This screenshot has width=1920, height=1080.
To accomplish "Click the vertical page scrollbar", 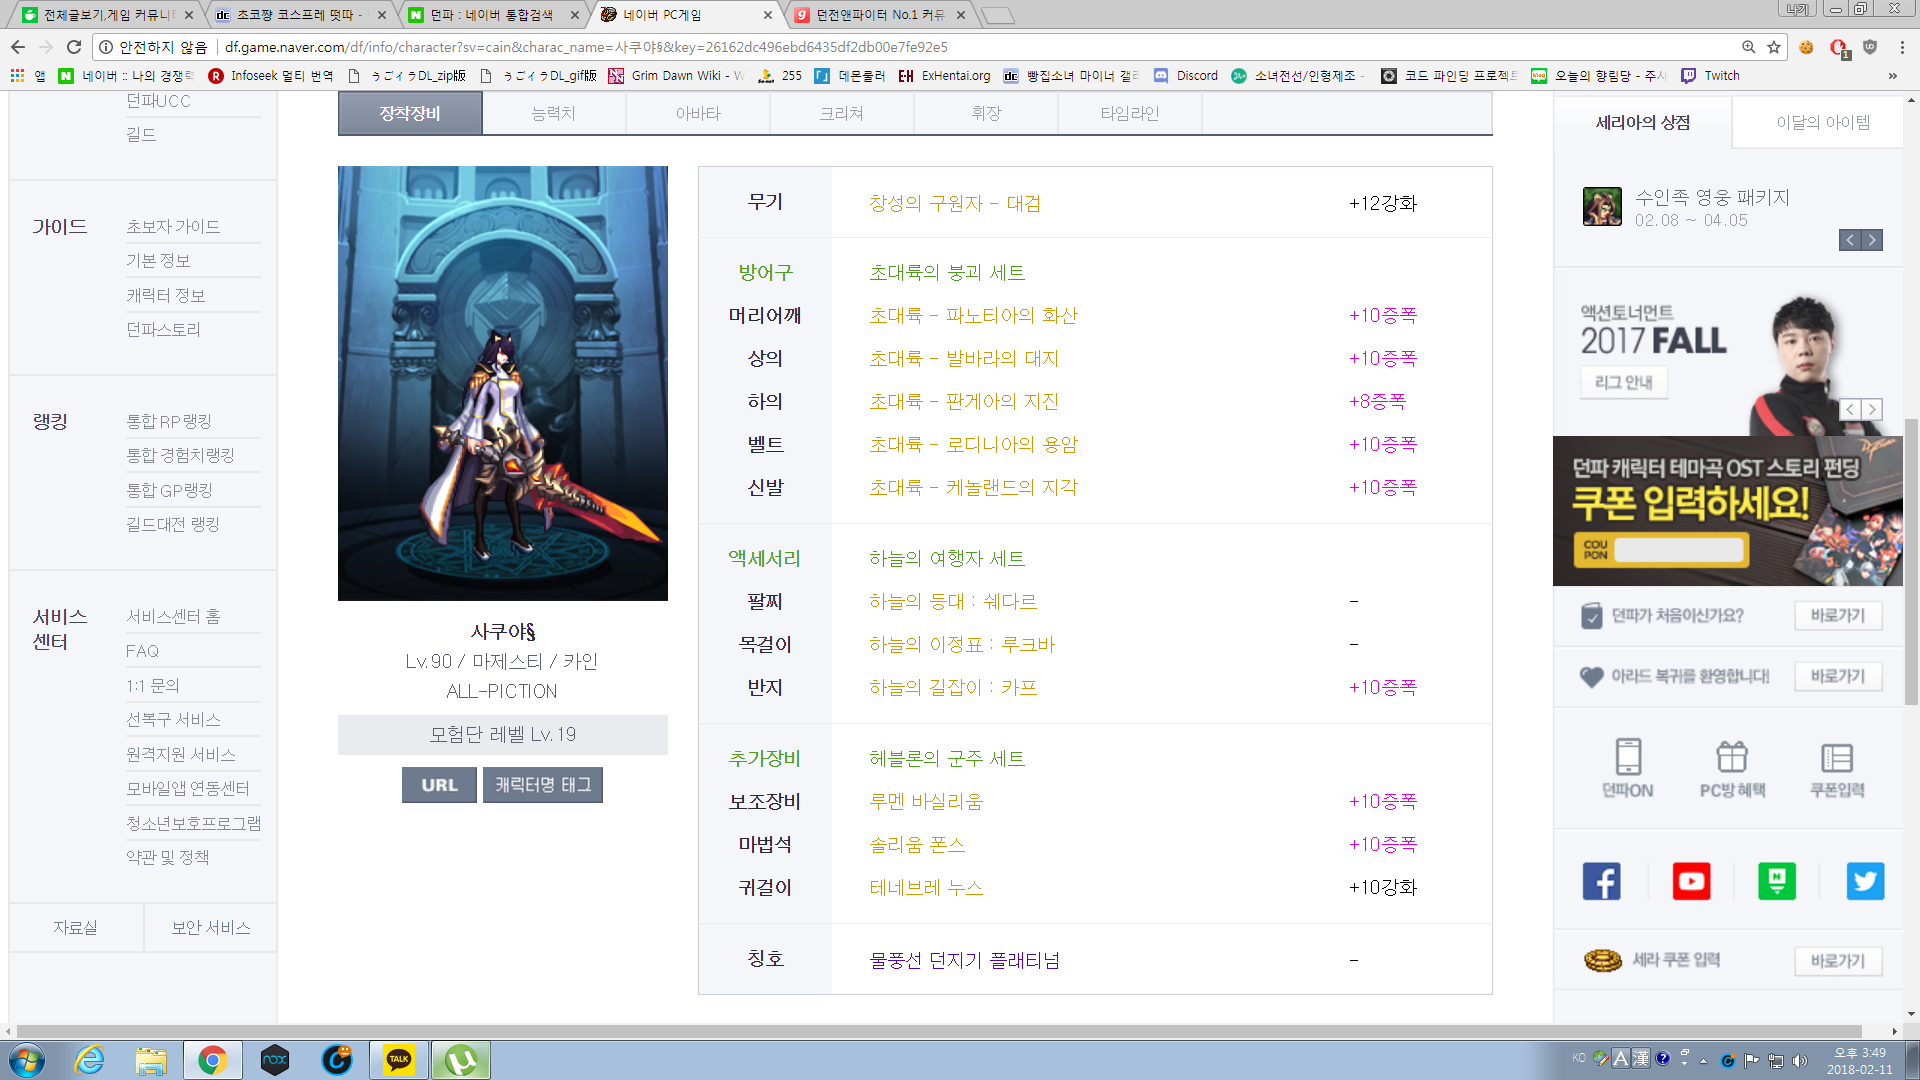I will point(1911,560).
